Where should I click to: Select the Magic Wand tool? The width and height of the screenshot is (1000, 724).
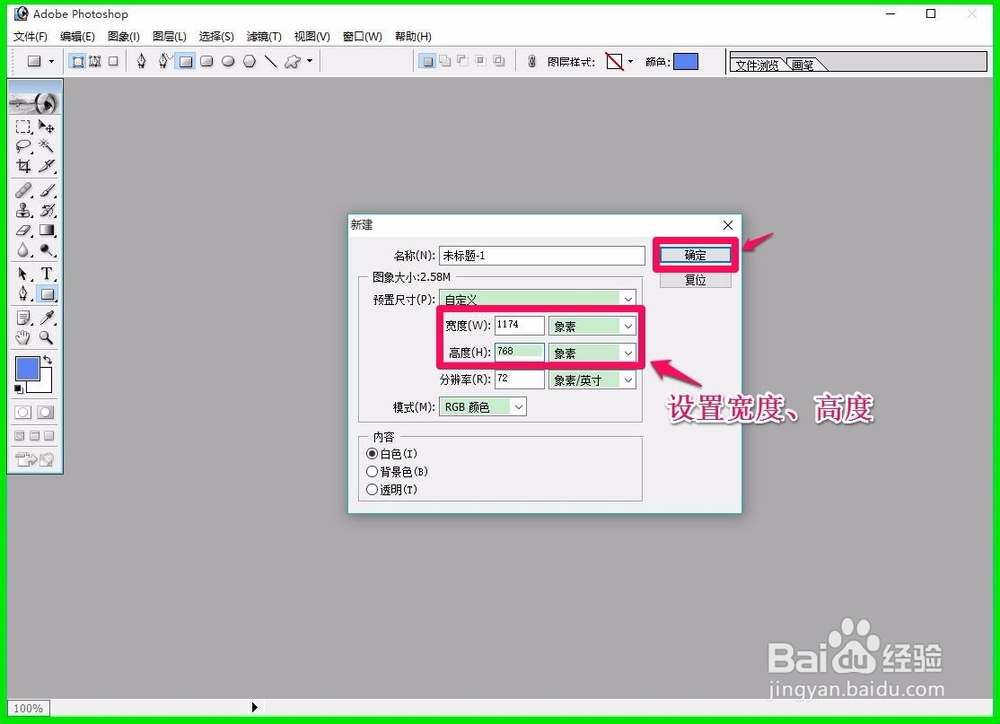point(47,147)
